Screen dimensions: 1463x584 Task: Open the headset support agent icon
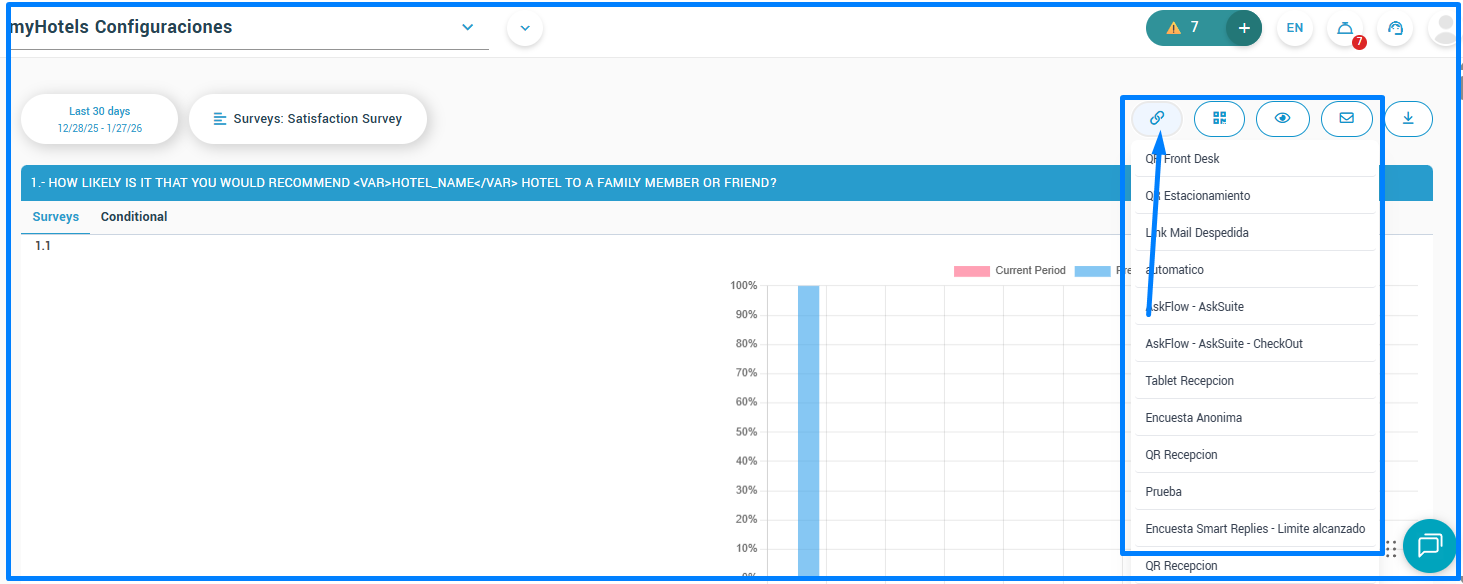pos(1395,28)
